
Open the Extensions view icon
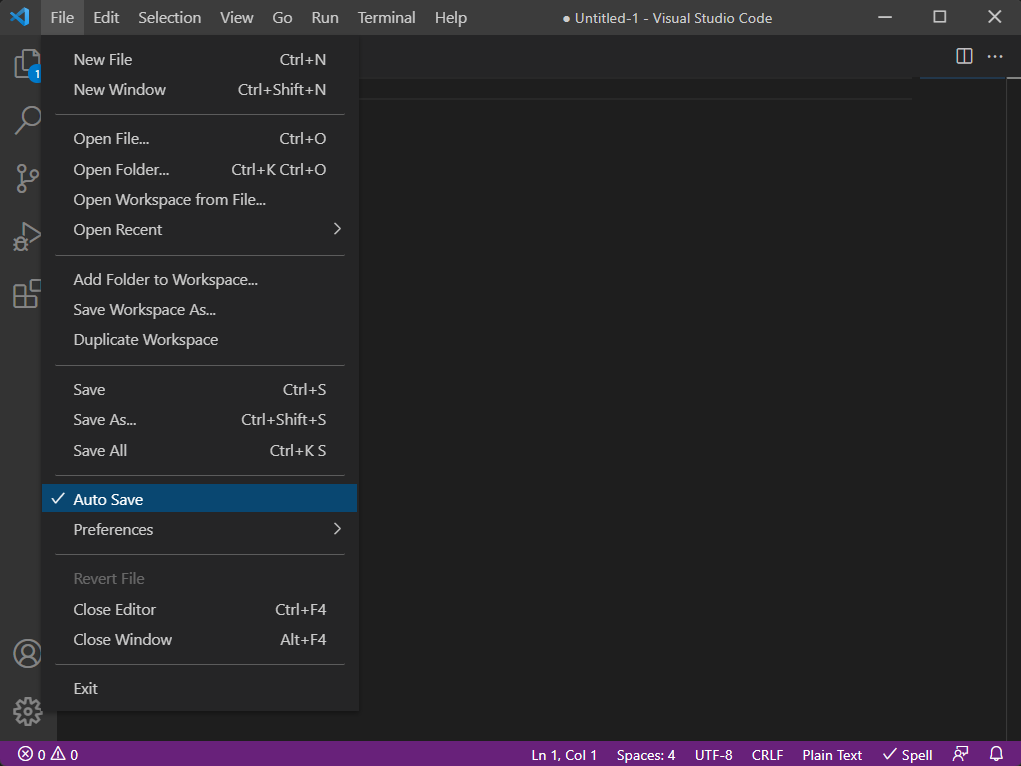[x=27, y=294]
